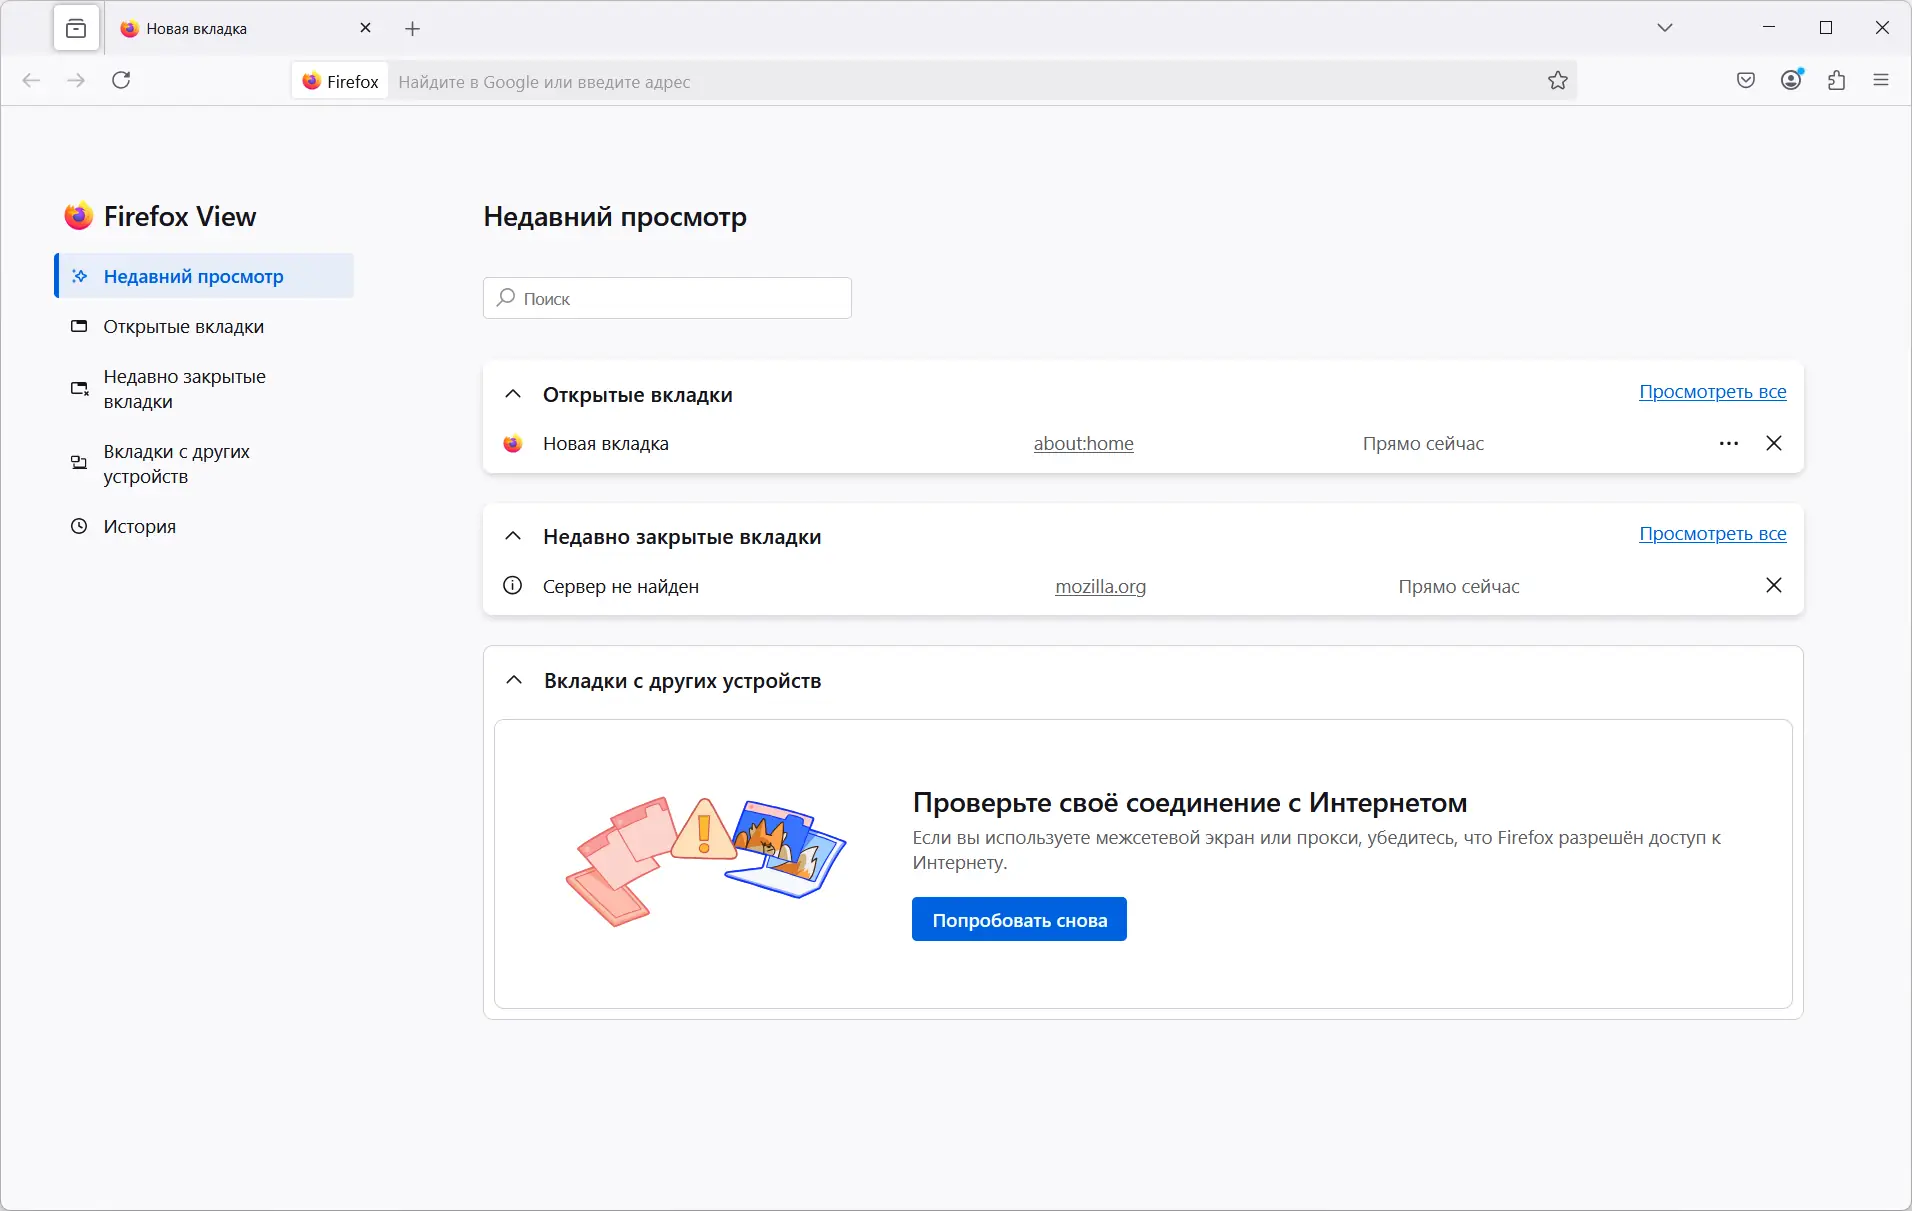Reload the page with the refresh icon
Image resolution: width=1912 pixels, height=1211 pixels.
point(121,81)
